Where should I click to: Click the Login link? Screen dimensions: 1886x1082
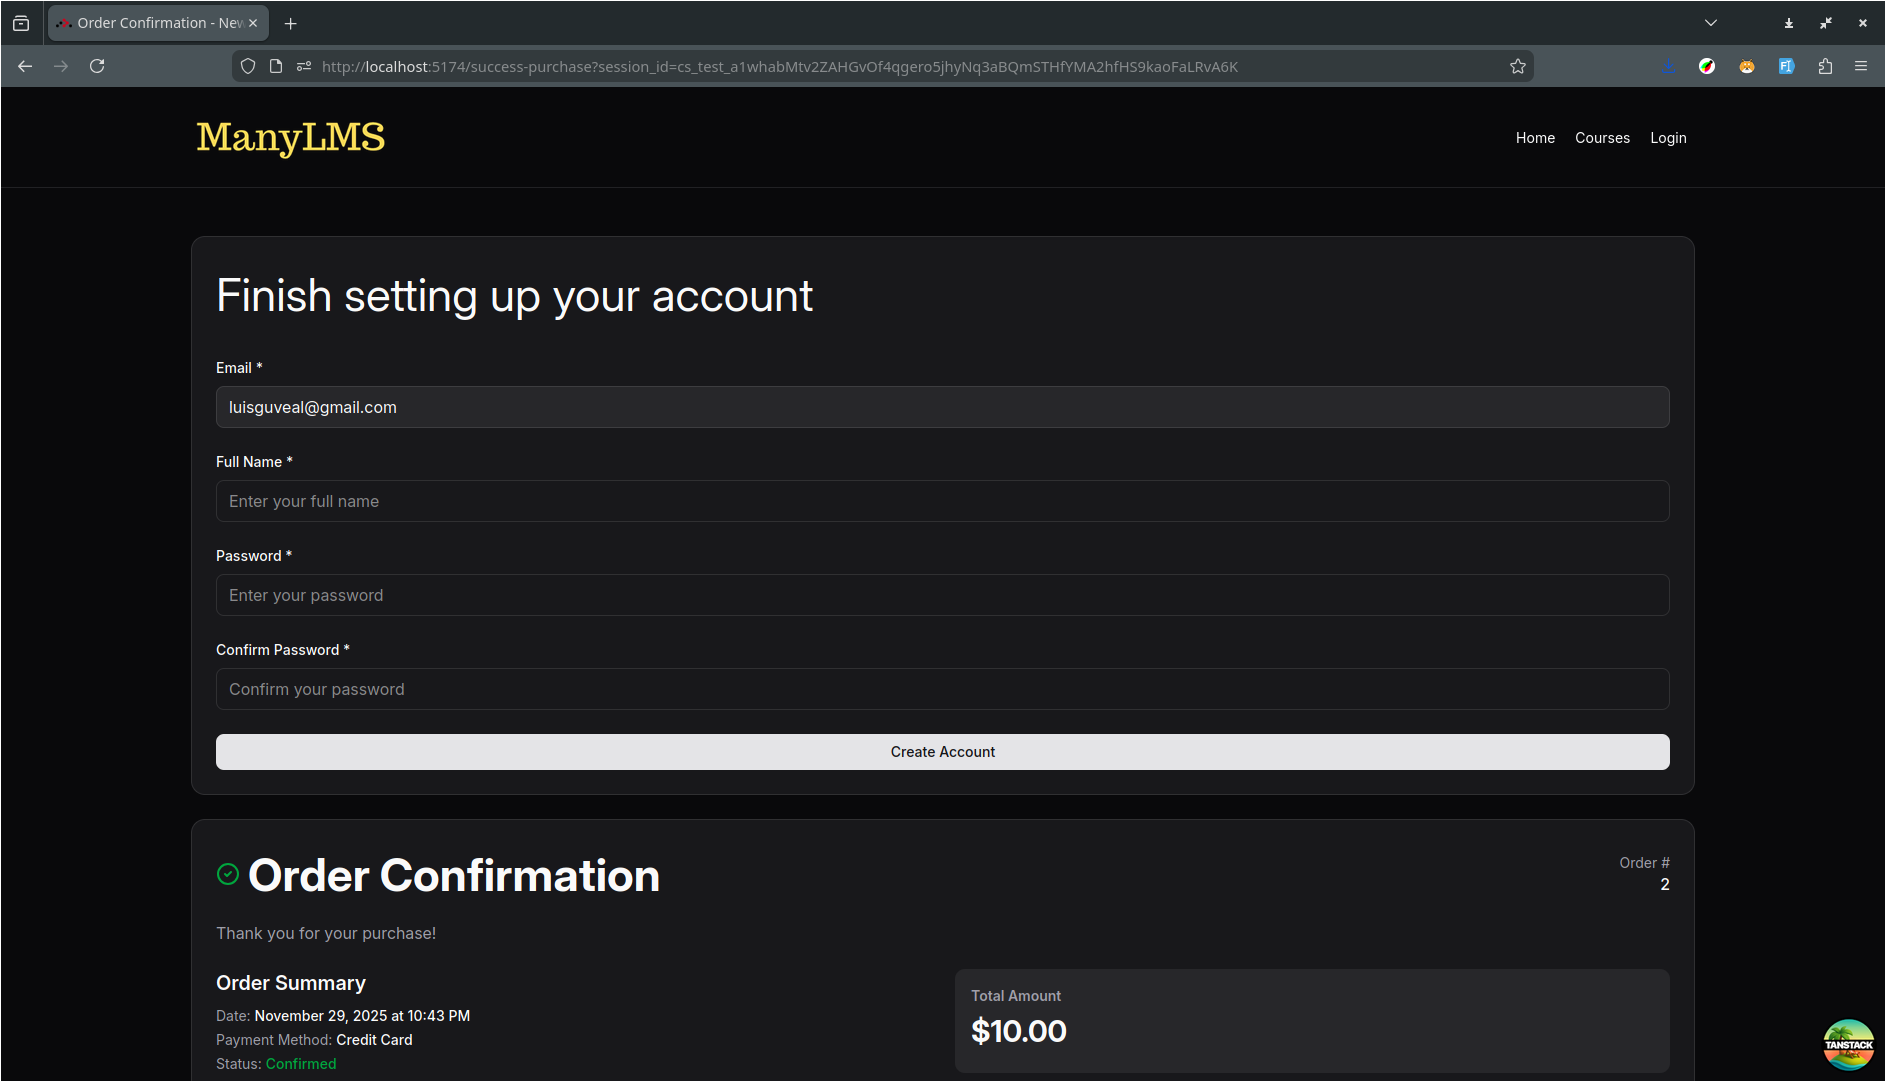pyautogui.click(x=1668, y=138)
